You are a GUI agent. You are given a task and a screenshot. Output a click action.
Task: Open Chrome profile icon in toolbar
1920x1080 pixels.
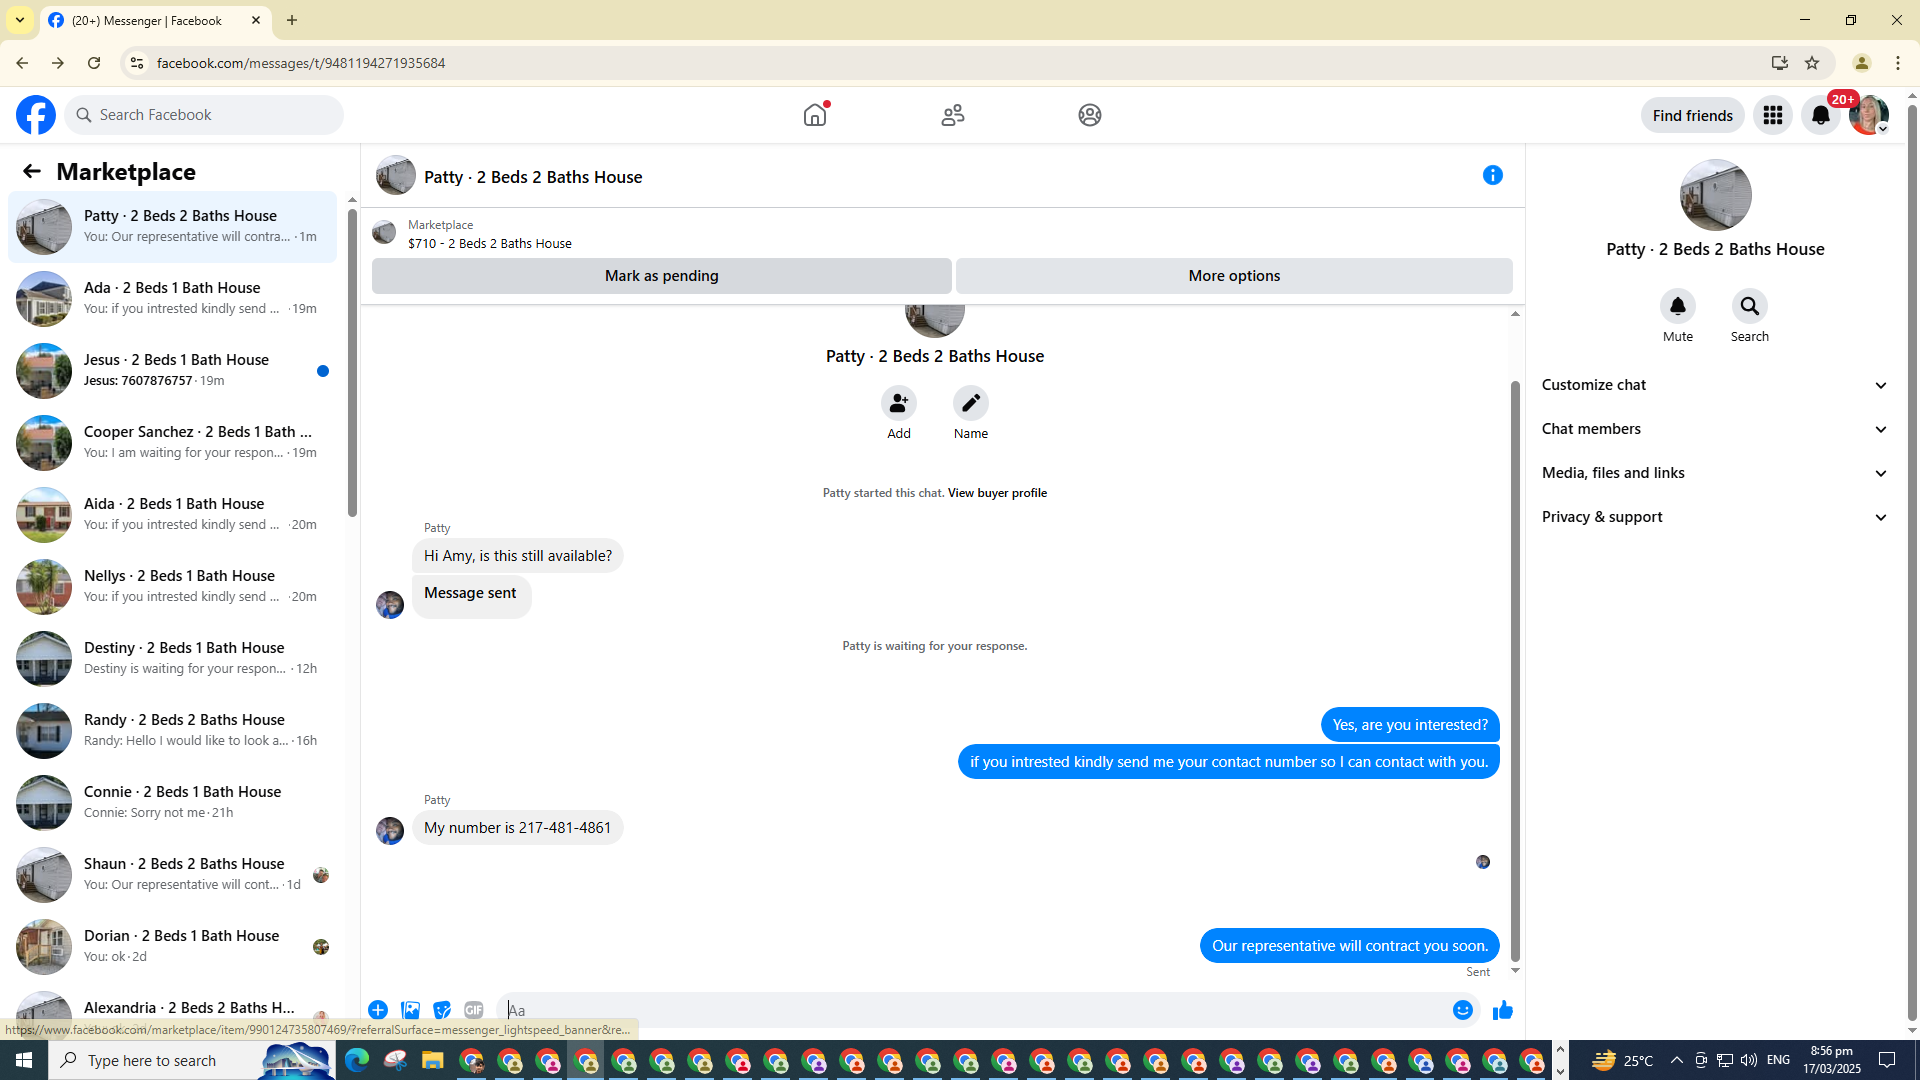pos(1862,63)
